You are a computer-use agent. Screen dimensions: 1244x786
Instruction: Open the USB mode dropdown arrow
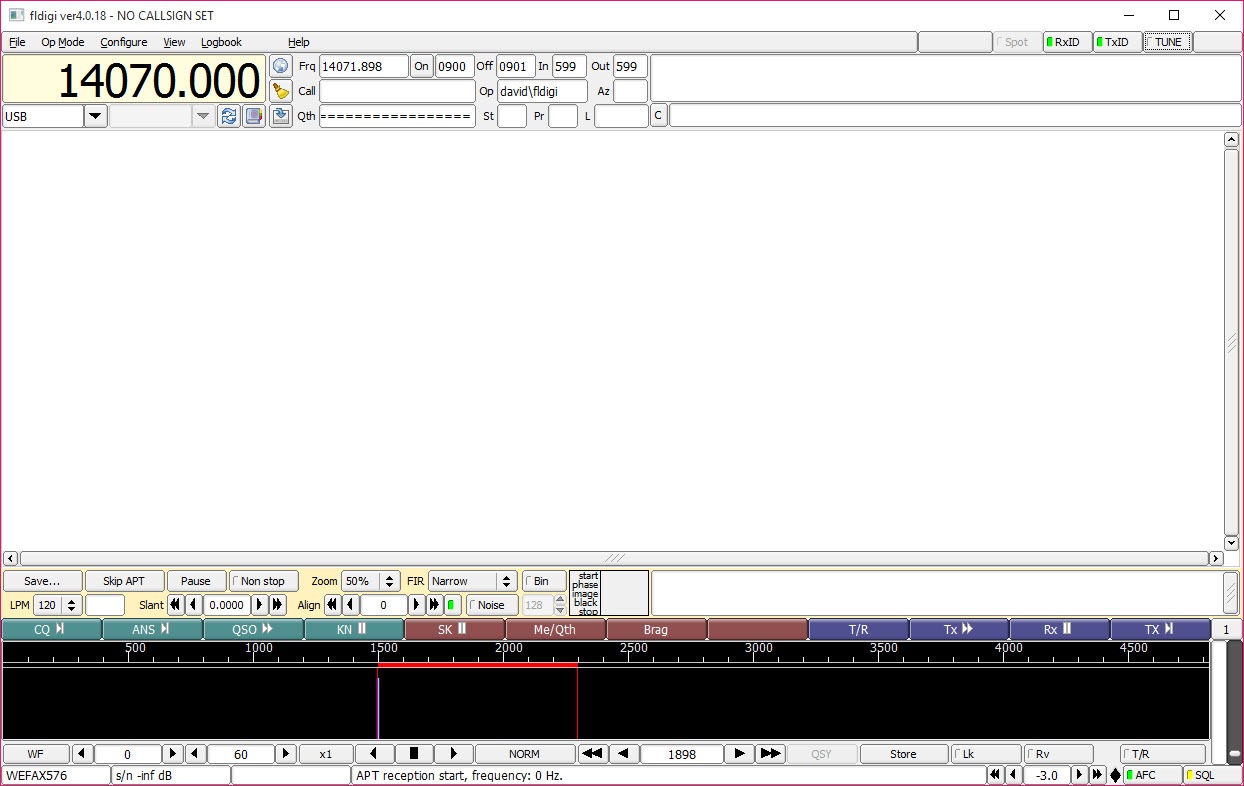[96, 116]
